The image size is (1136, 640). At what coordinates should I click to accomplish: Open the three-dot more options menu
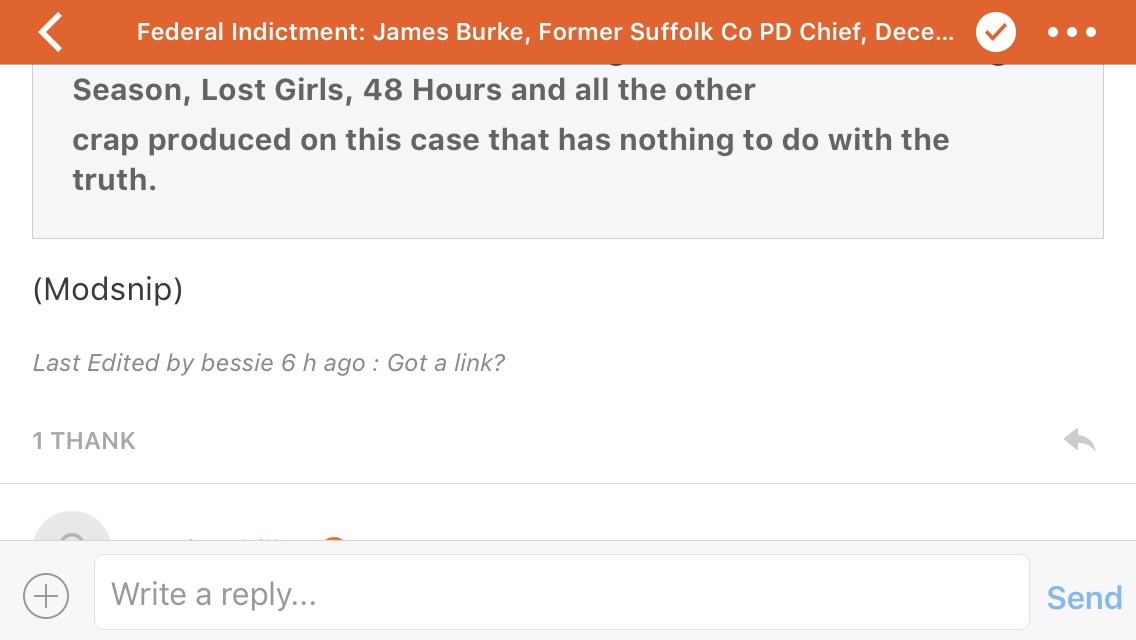tap(1072, 32)
